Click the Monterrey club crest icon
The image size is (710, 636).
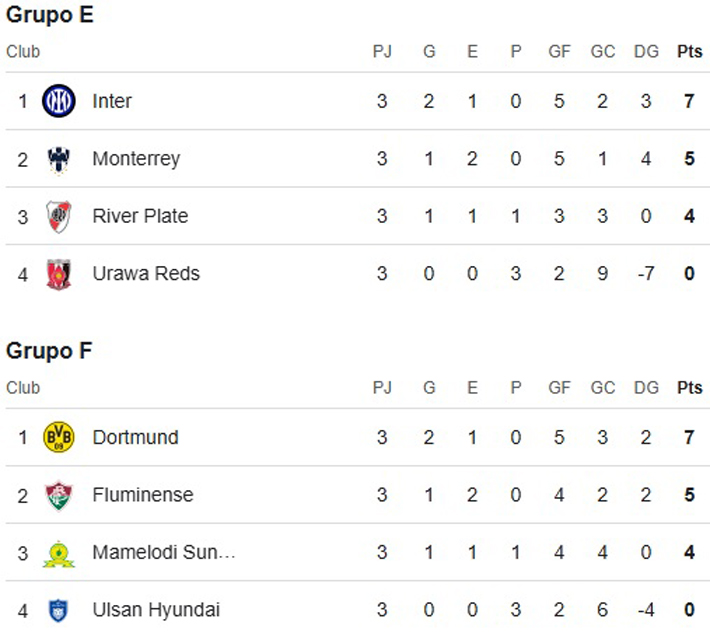pyautogui.click(x=59, y=159)
